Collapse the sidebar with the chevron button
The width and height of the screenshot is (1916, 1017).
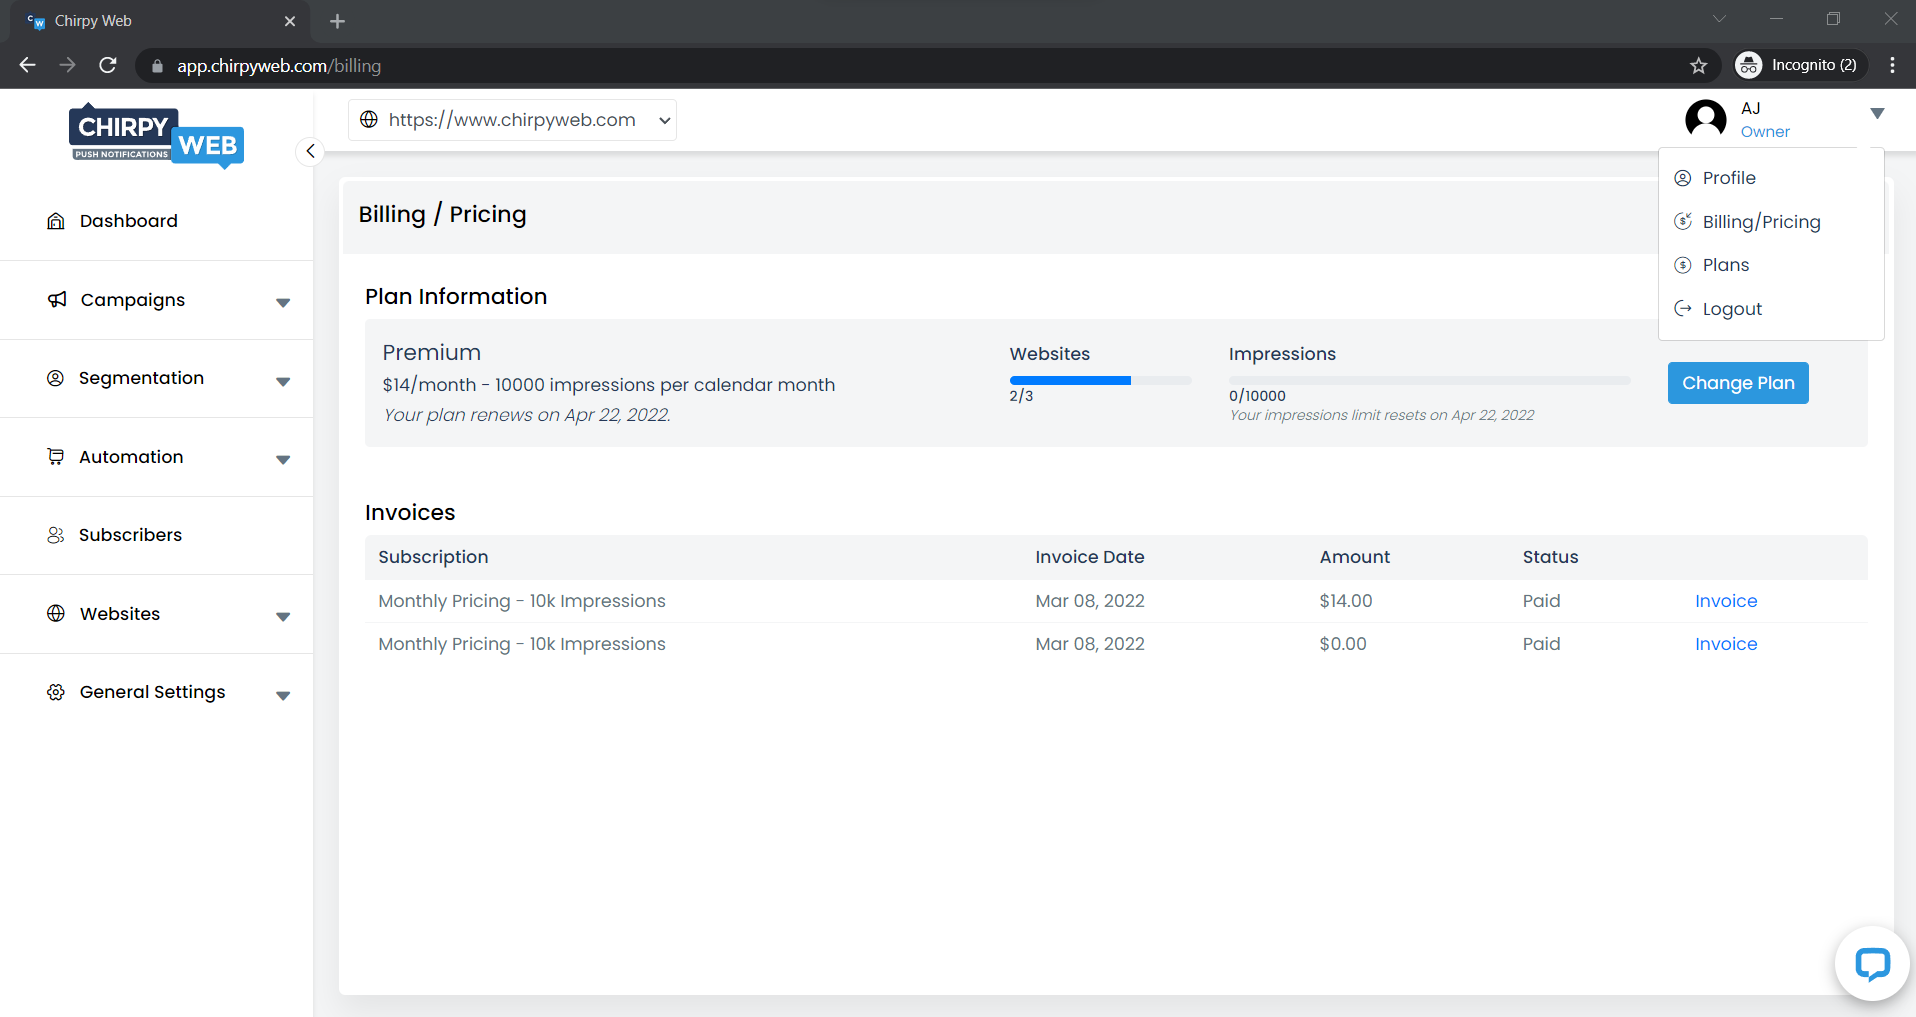(310, 151)
